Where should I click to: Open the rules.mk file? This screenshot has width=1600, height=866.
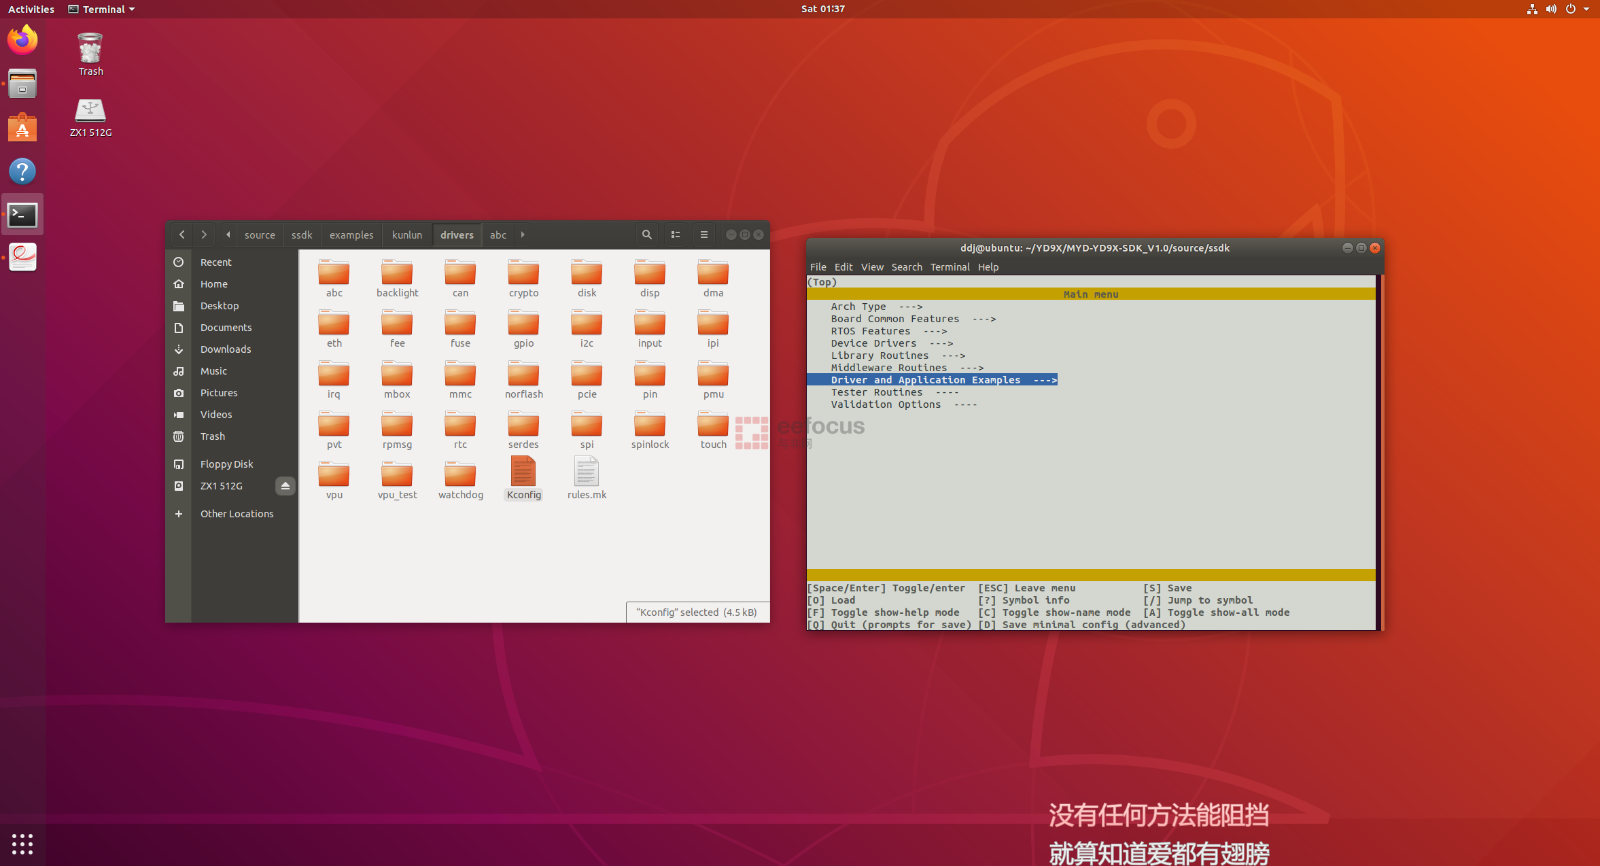point(586,472)
